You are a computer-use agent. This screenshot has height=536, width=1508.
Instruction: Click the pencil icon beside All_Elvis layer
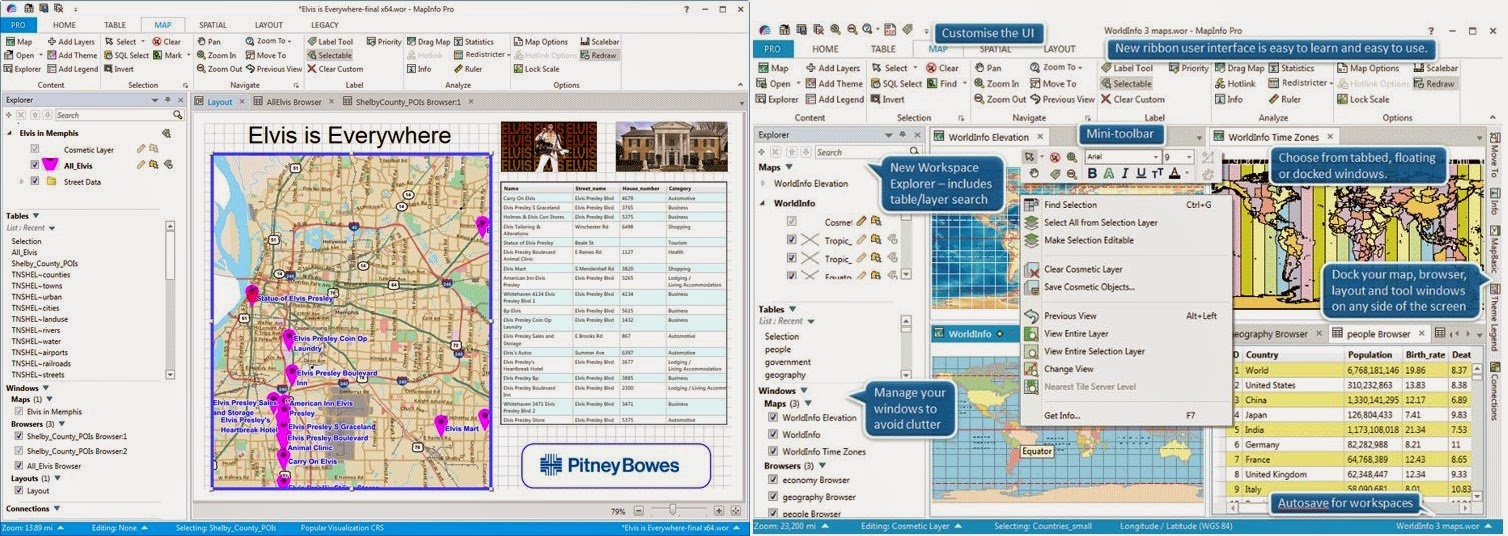click(x=141, y=164)
